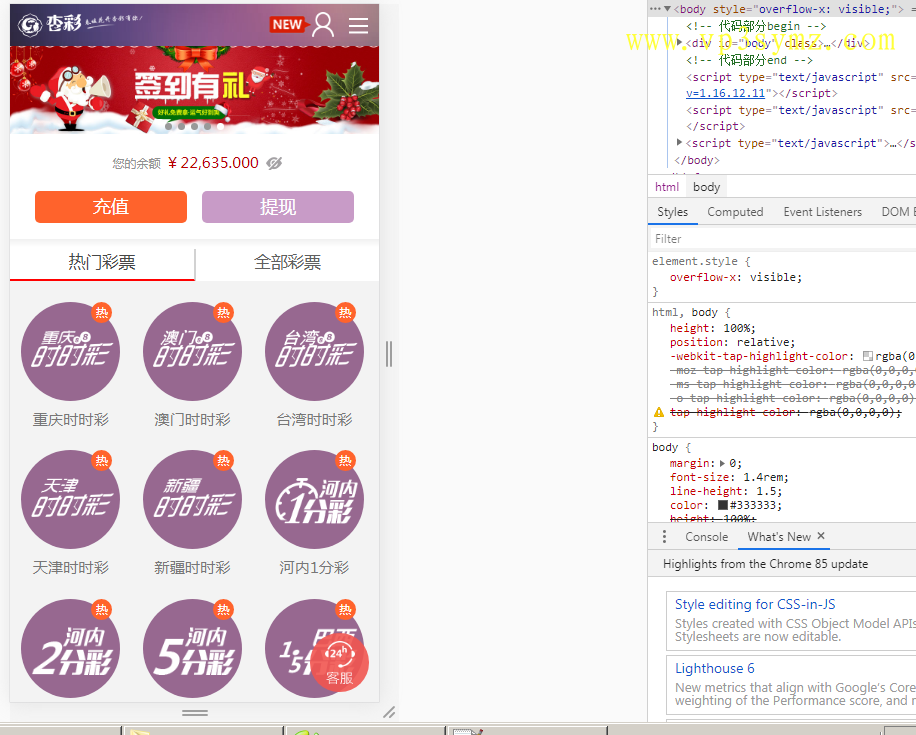Click the vertical device-width resize handle
916x735 pixels.
tap(389, 353)
